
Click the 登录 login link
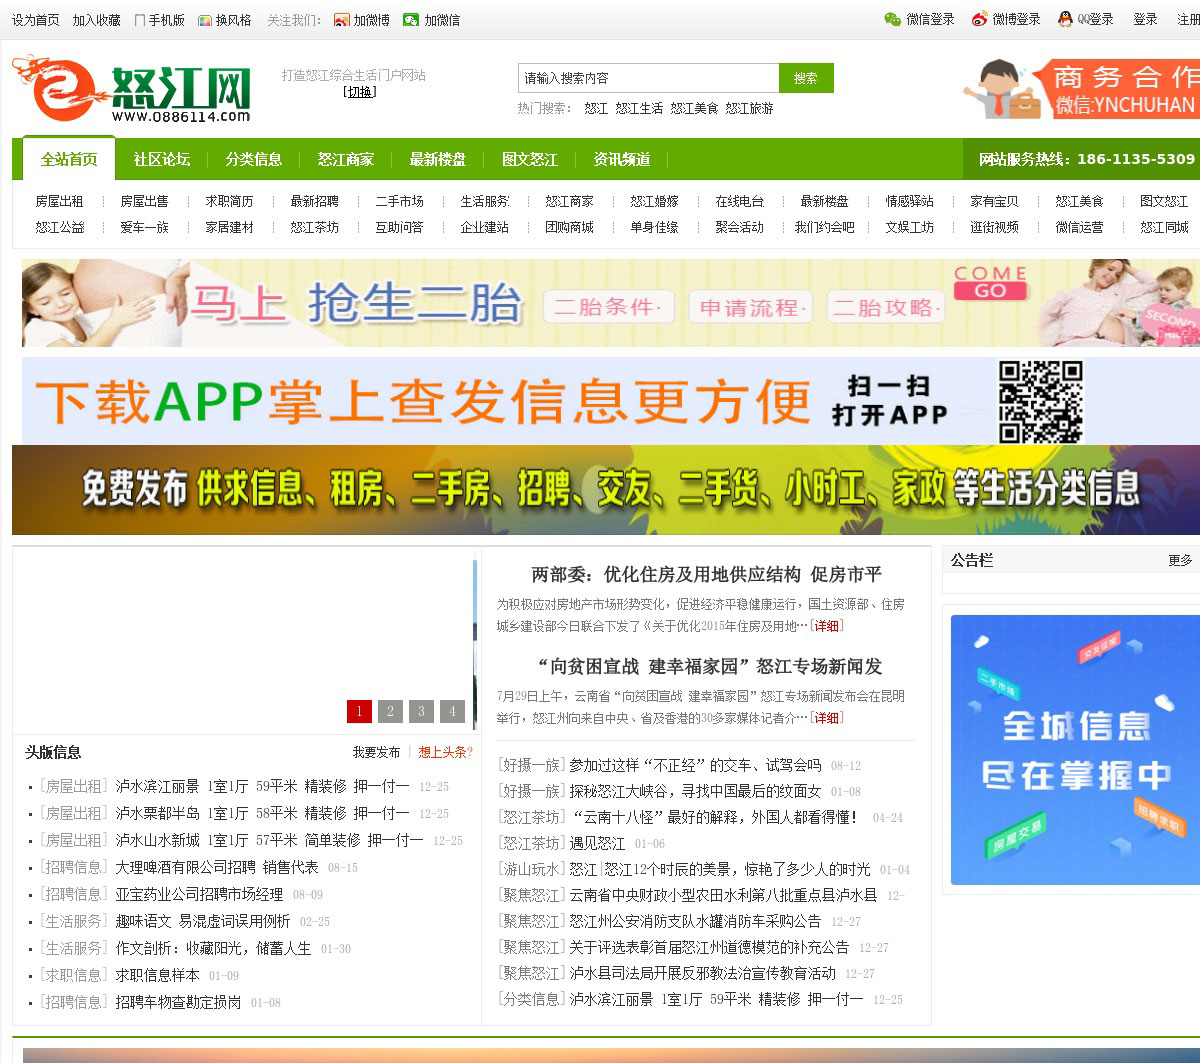(1145, 19)
